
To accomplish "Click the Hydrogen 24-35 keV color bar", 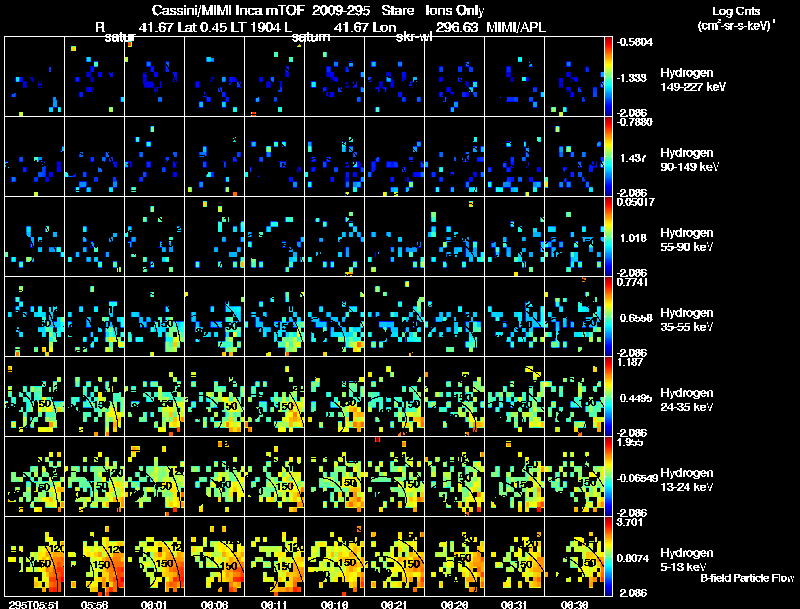I will [608, 397].
